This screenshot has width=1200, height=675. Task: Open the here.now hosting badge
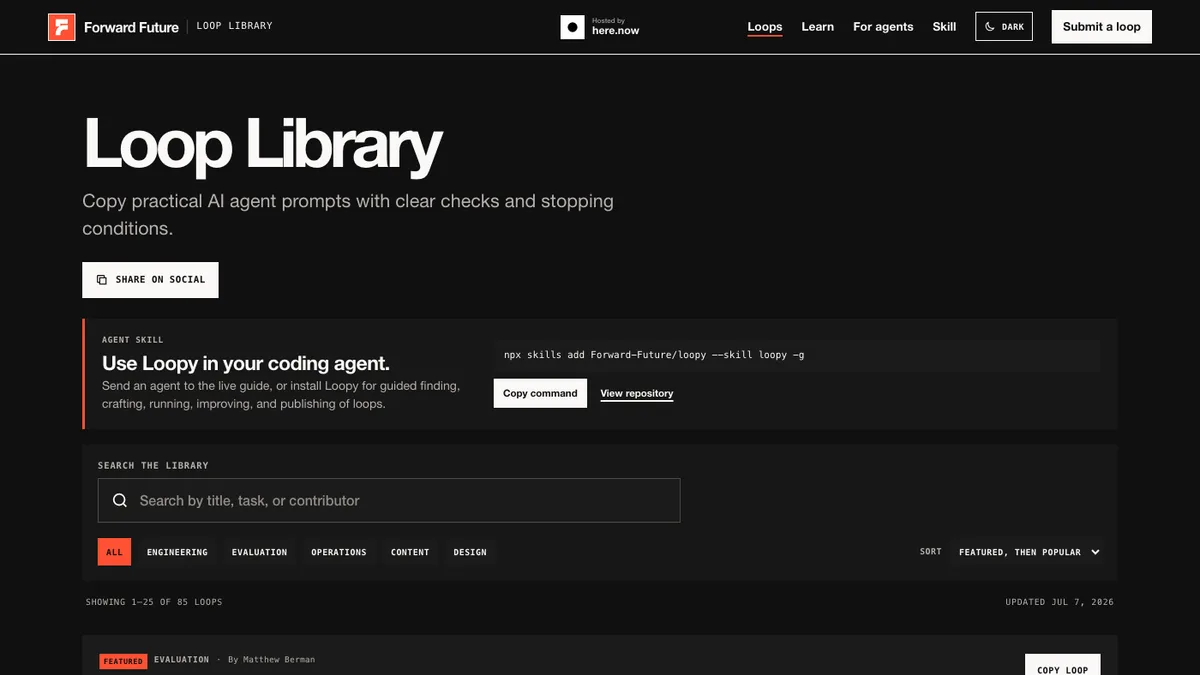600,27
